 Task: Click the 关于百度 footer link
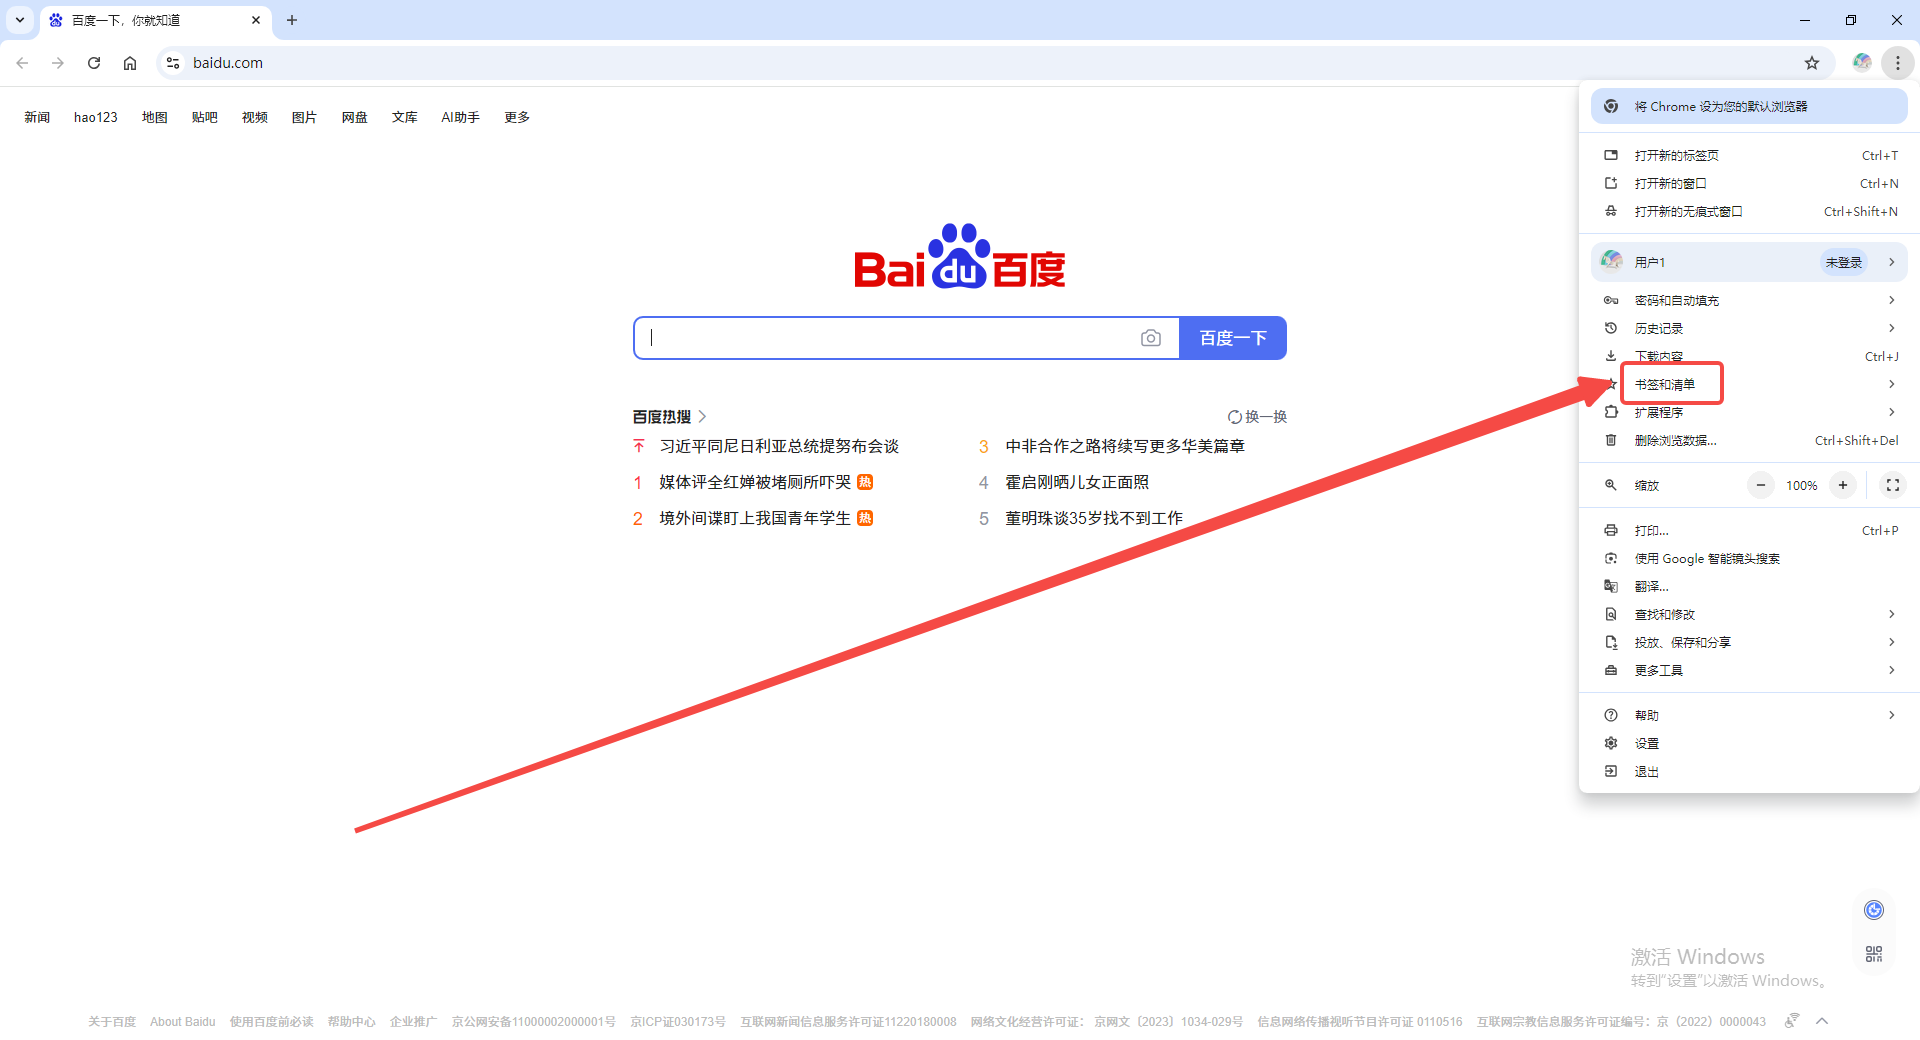pyautogui.click(x=112, y=1022)
